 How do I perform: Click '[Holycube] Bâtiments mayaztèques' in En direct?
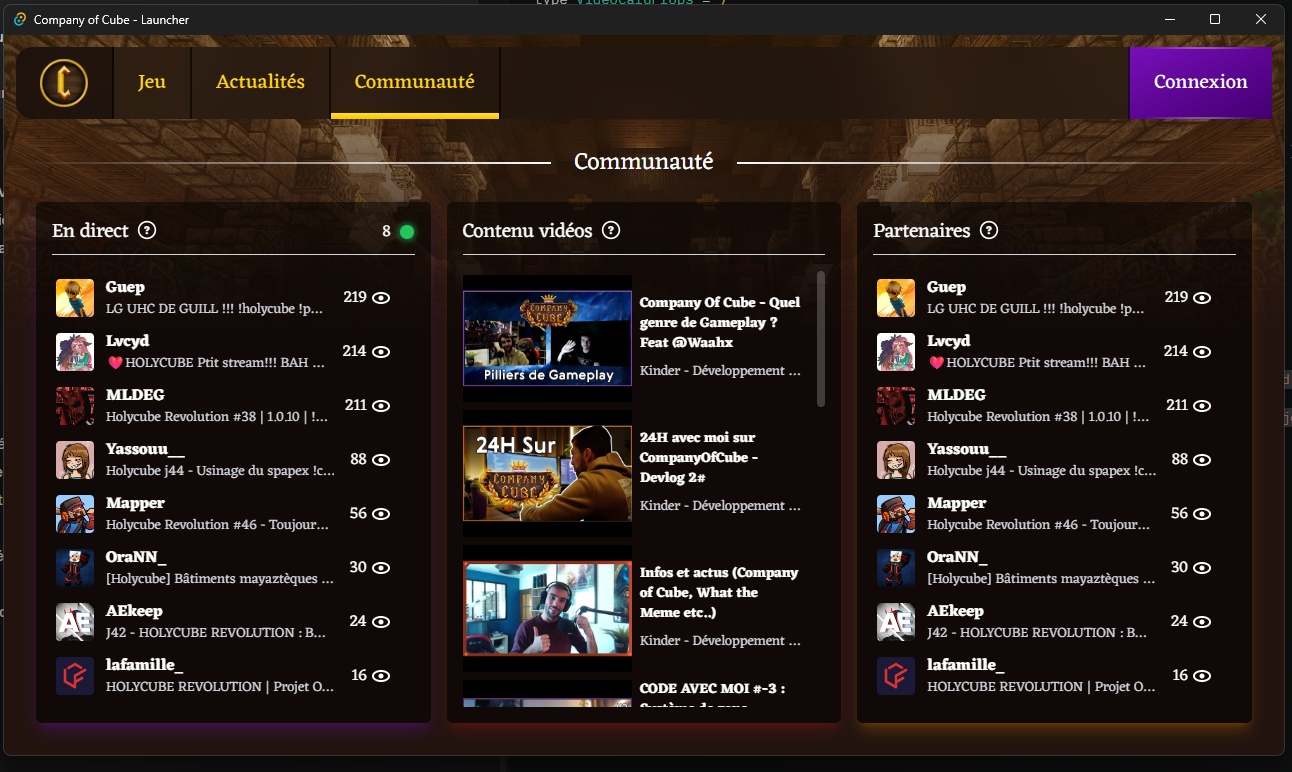point(220,579)
